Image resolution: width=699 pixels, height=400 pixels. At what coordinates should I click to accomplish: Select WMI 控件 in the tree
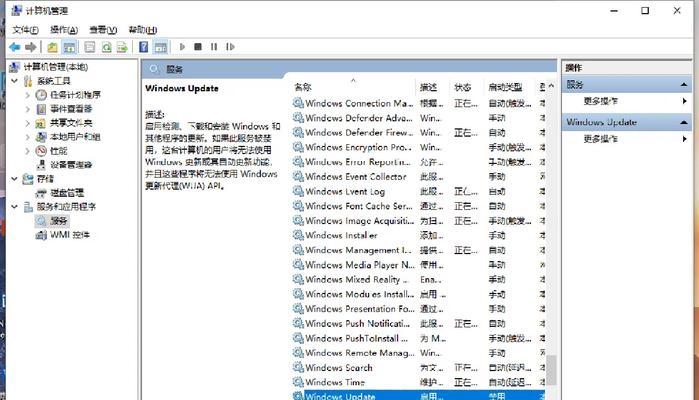70,235
